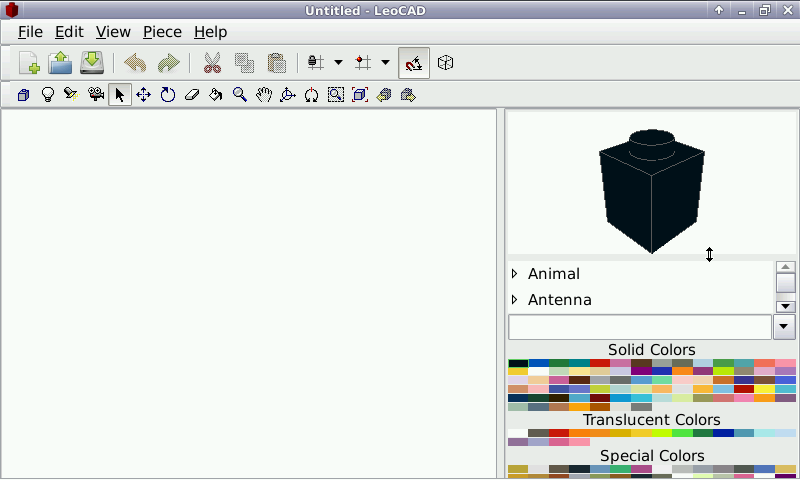The image size is (800, 480).
Task: Open a file using the folder icon
Action: pyautogui.click(x=60, y=63)
